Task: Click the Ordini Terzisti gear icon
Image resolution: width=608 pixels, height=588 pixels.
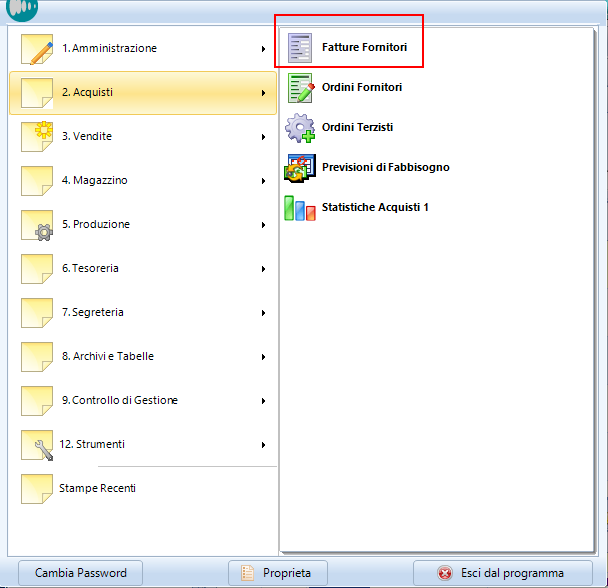Action: [x=299, y=128]
